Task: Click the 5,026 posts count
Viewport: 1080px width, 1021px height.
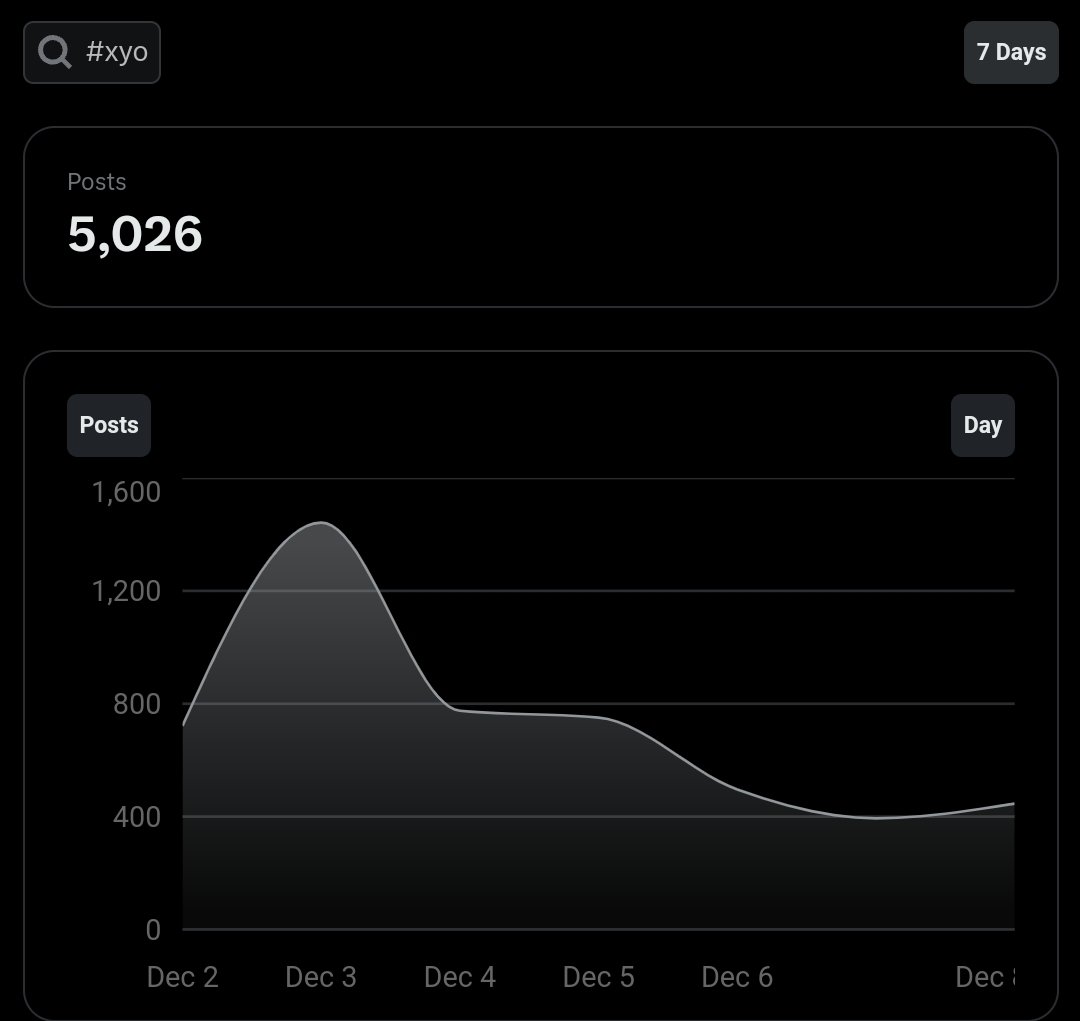Action: click(136, 235)
